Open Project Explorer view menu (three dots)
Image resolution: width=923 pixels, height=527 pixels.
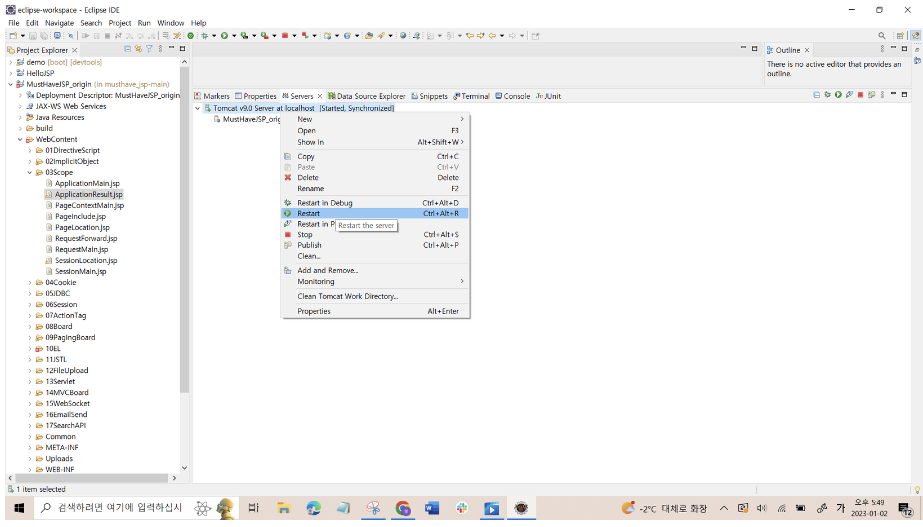click(160, 49)
